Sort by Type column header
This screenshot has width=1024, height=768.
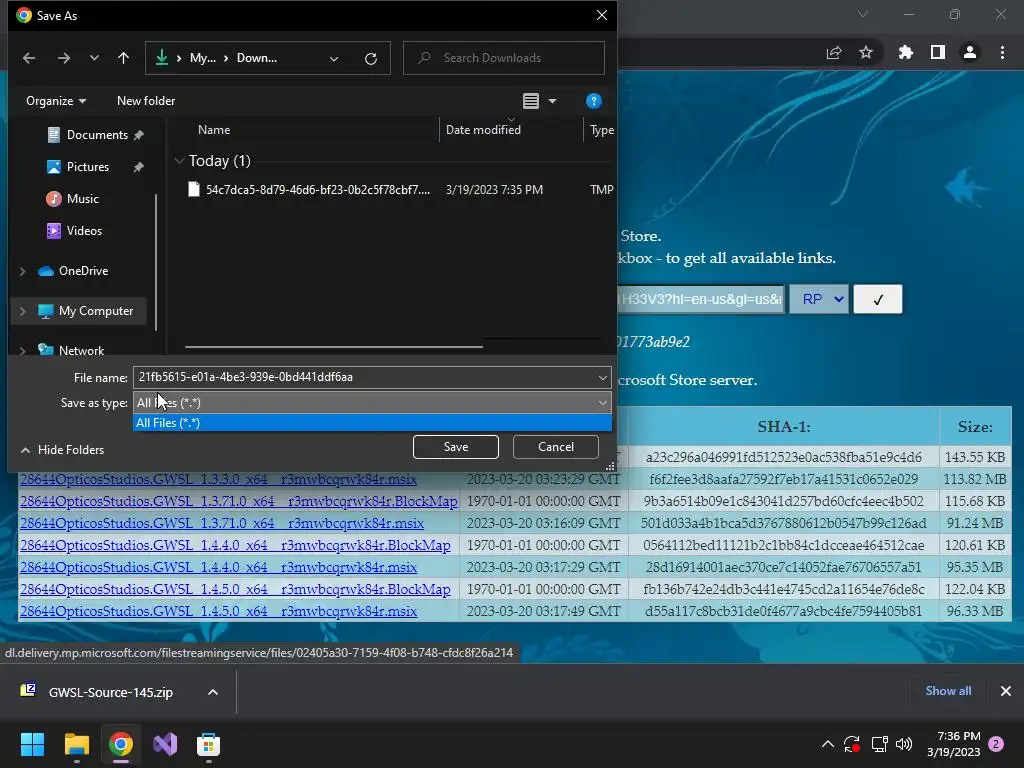[x=601, y=130]
